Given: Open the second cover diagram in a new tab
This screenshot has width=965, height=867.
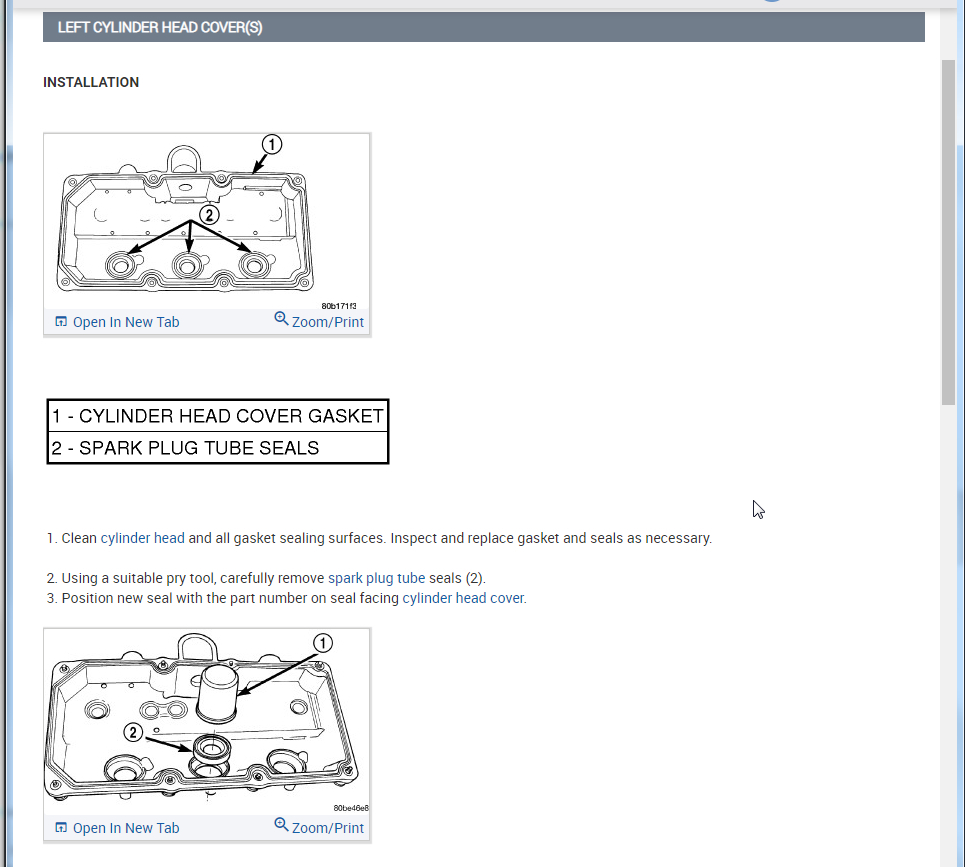Looking at the screenshot, I should (x=126, y=828).
